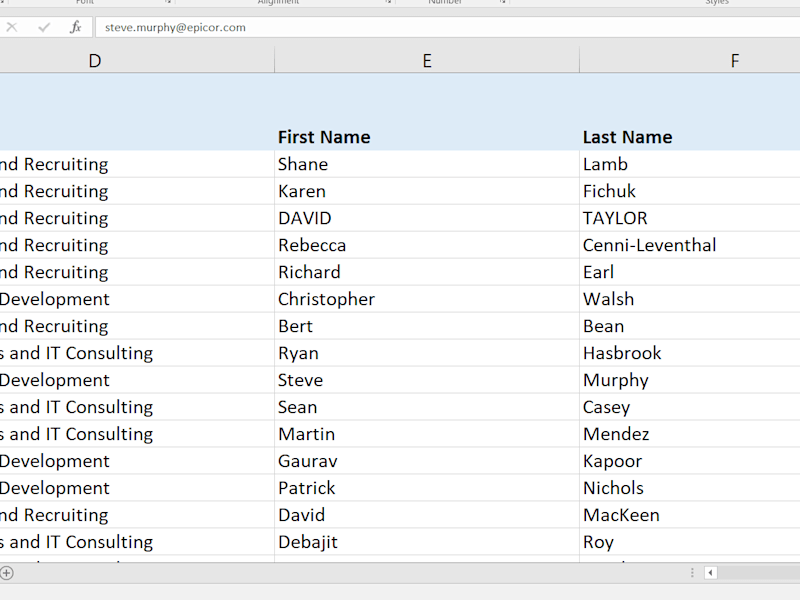This screenshot has width=800, height=600.
Task: Select column E header
Action: 427,61
